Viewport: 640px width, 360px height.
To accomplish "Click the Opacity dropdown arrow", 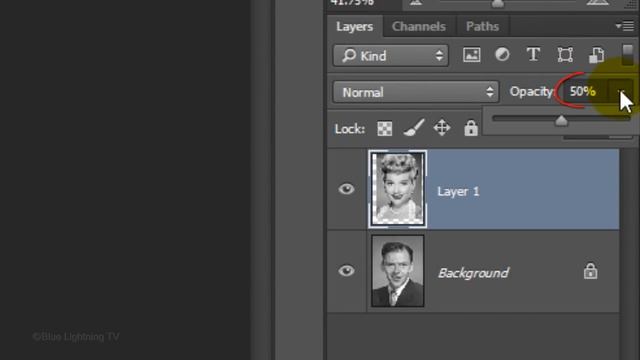I will (621, 92).
